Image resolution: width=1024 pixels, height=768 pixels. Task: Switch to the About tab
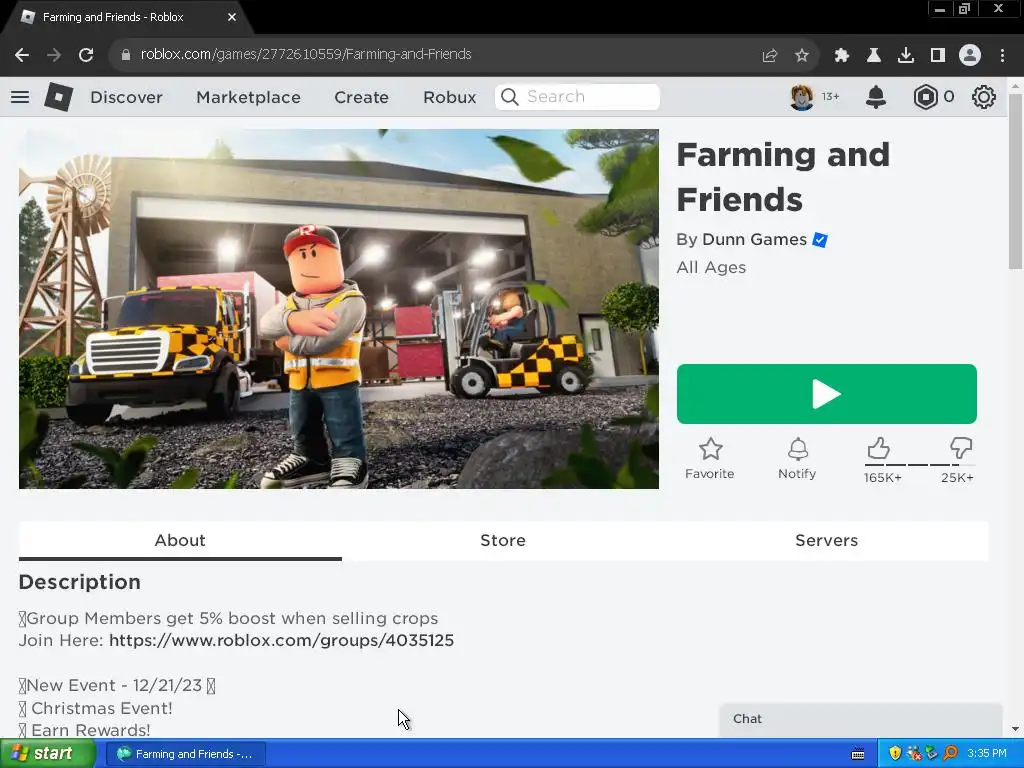pos(180,541)
